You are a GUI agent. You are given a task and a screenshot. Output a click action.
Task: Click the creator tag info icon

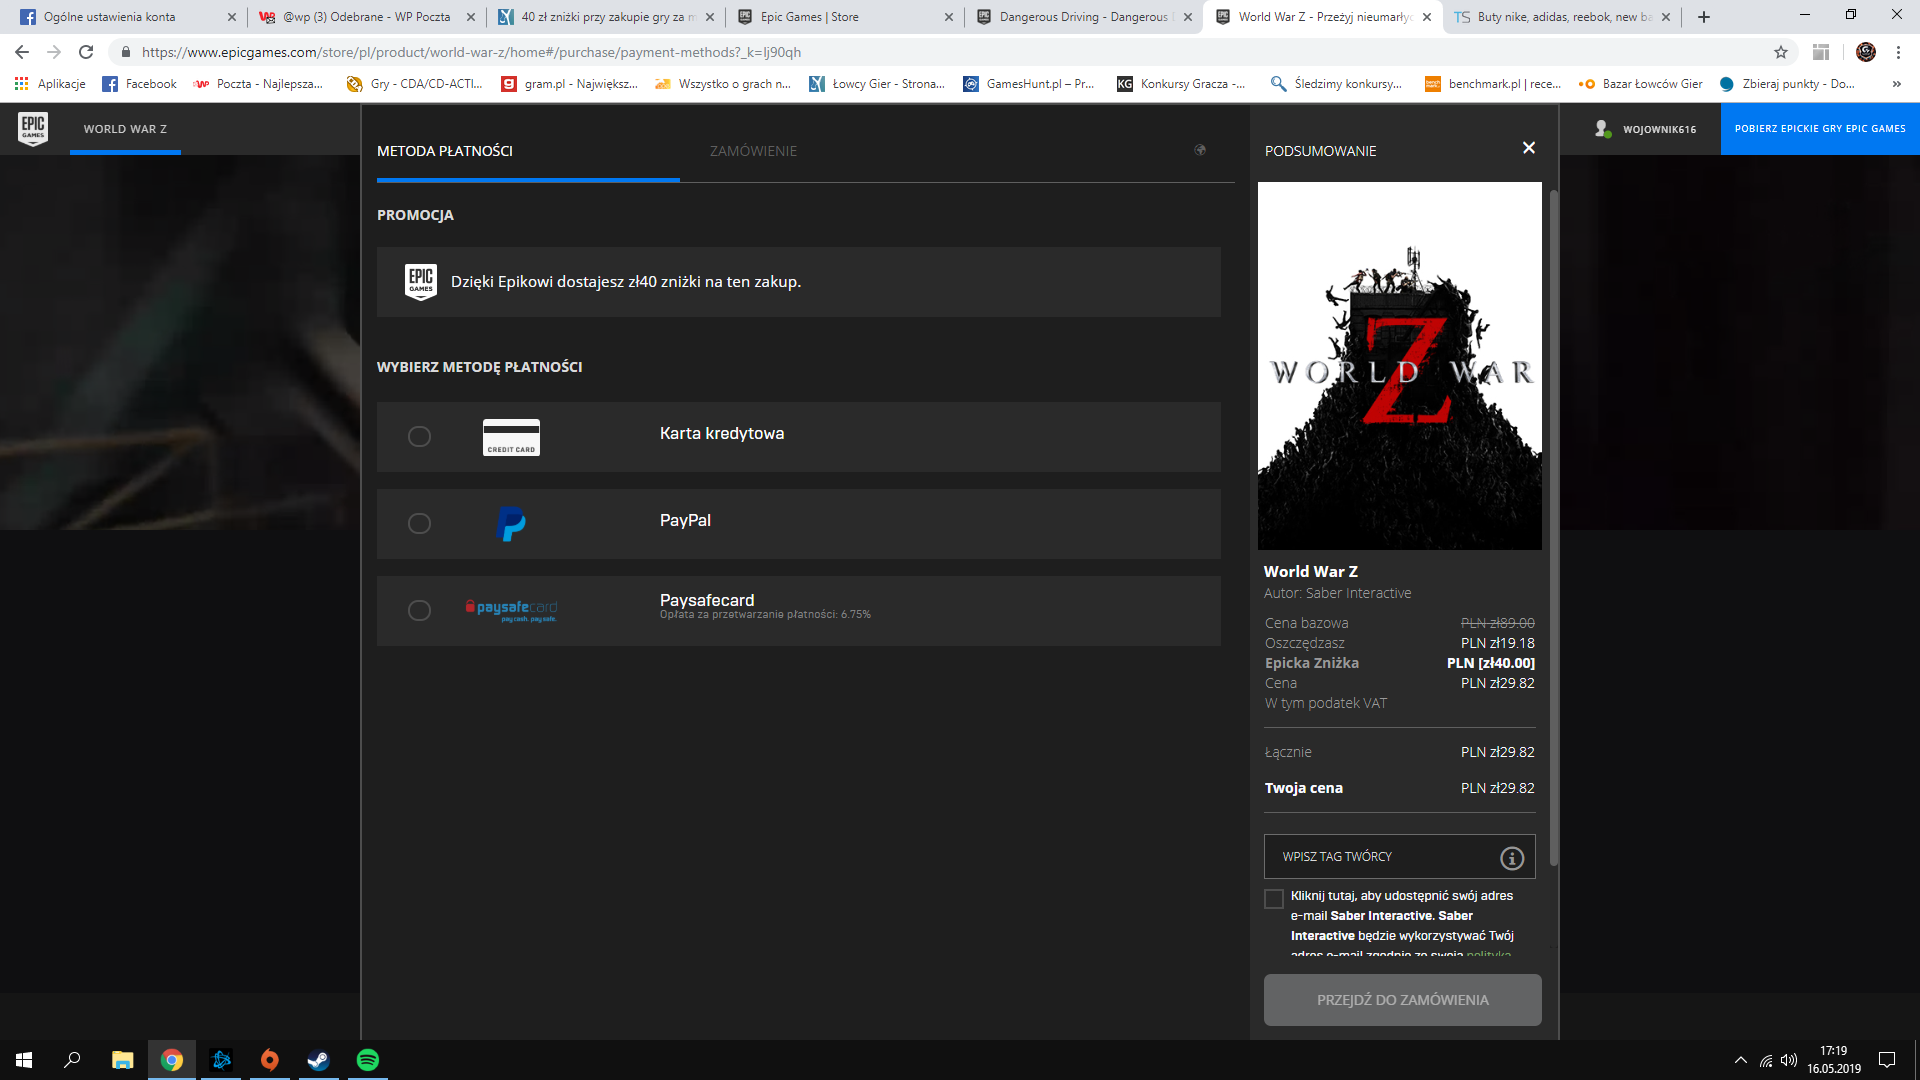click(1512, 858)
